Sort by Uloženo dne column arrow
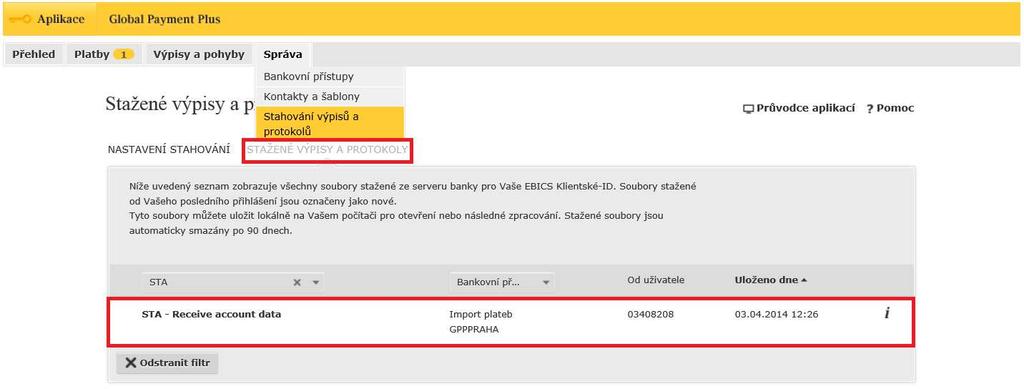The height and width of the screenshot is (389, 1024). [x=804, y=280]
